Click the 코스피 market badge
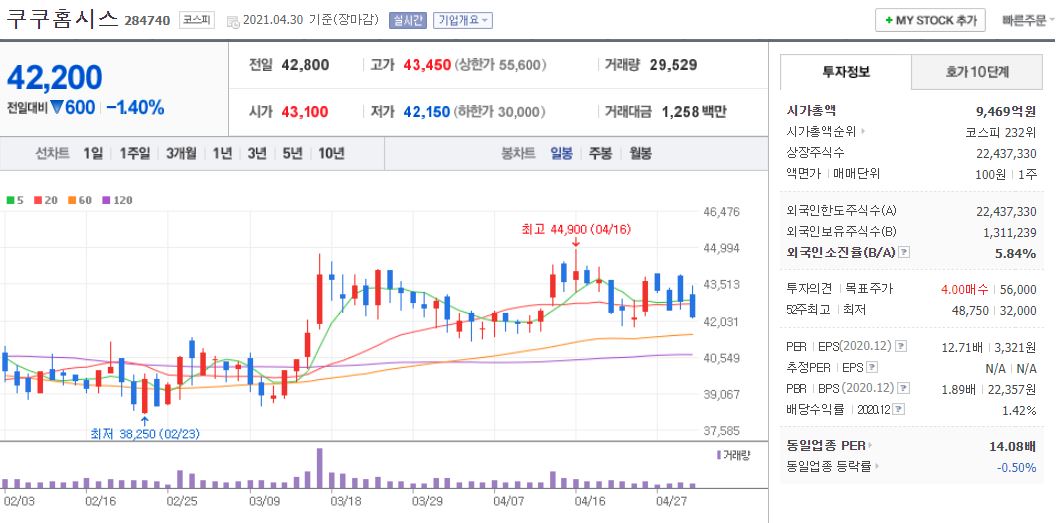 coord(197,20)
